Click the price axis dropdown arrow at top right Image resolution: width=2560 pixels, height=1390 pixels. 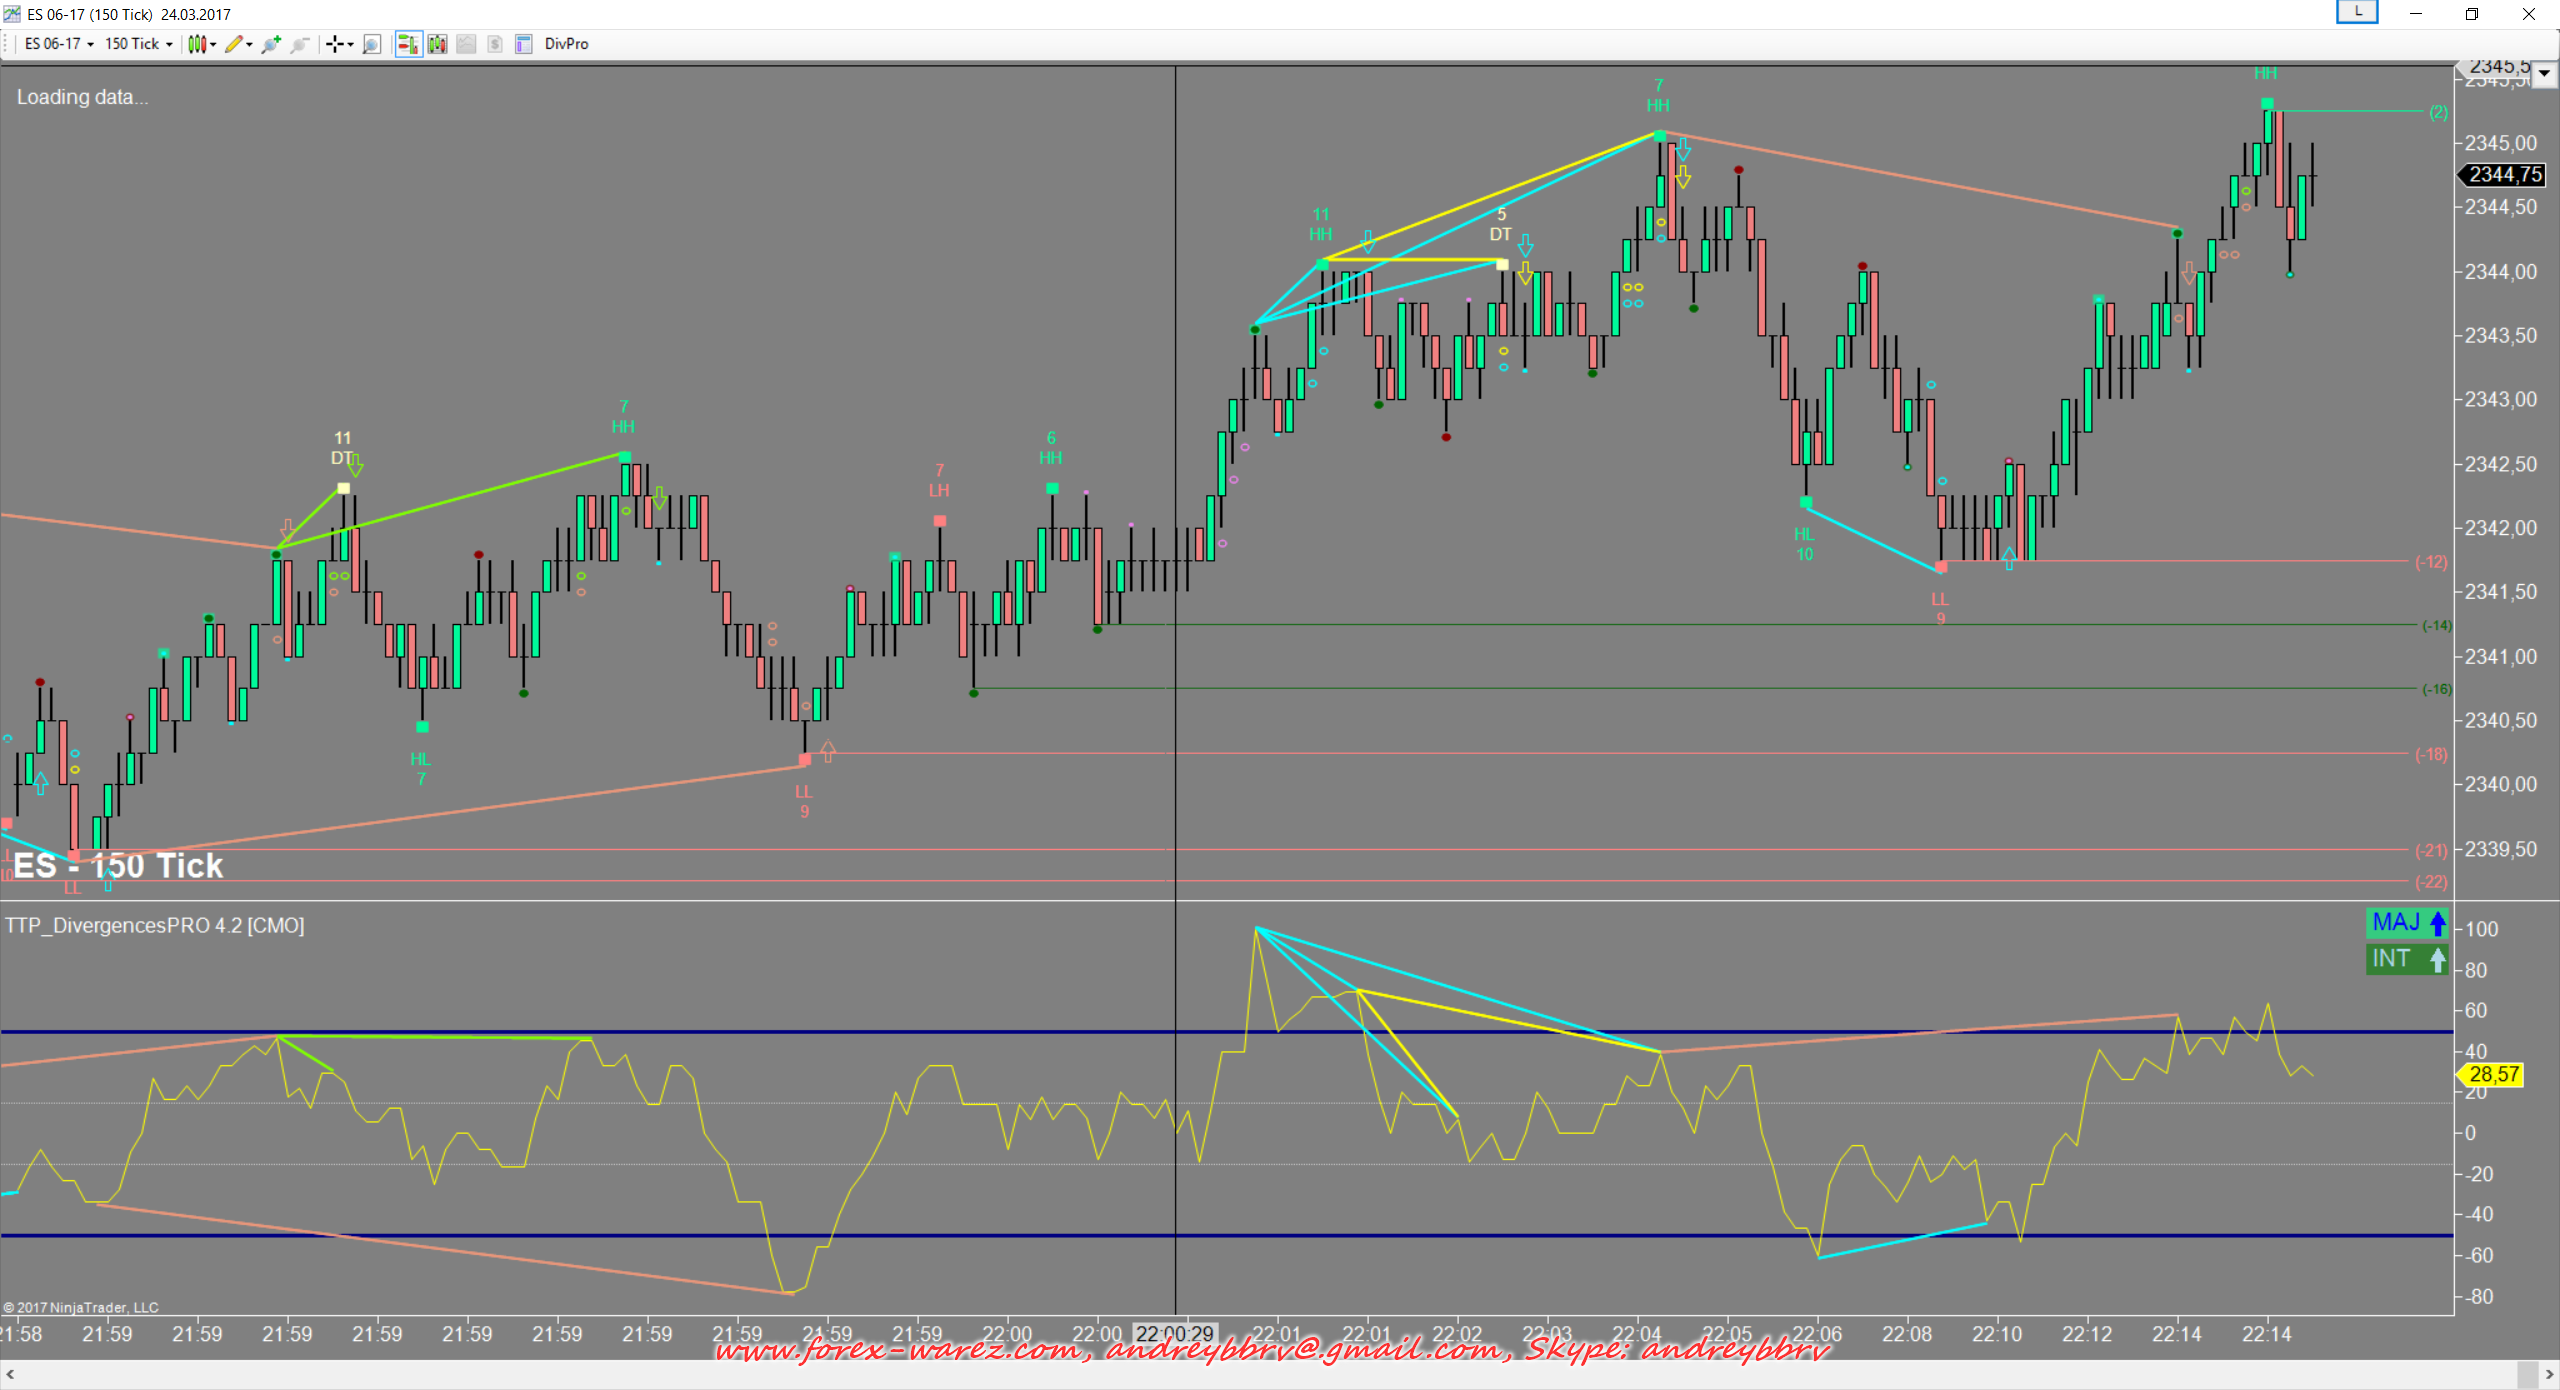pos(2545,73)
